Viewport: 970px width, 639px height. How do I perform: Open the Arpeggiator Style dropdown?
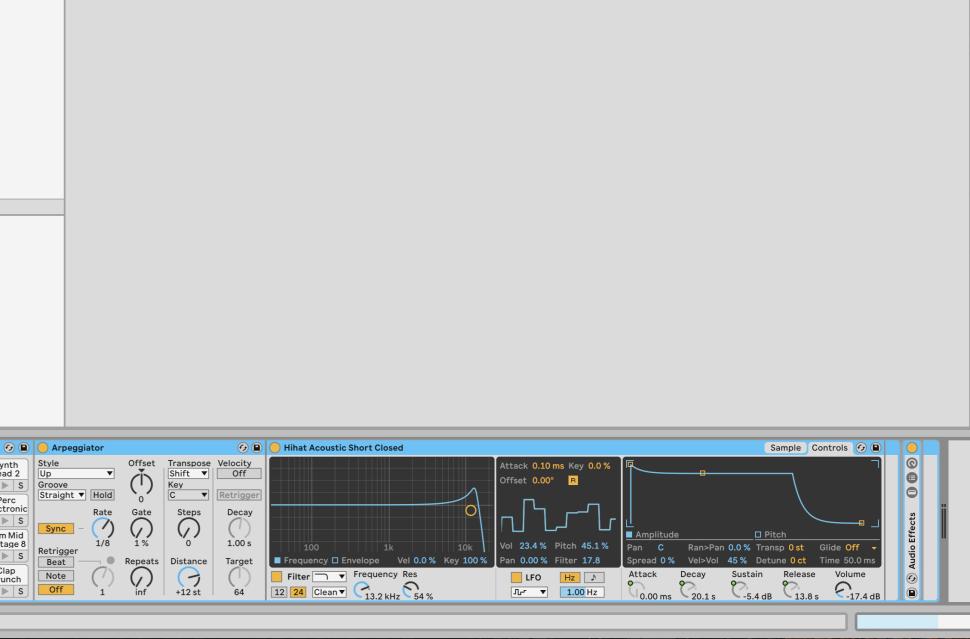[76, 474]
